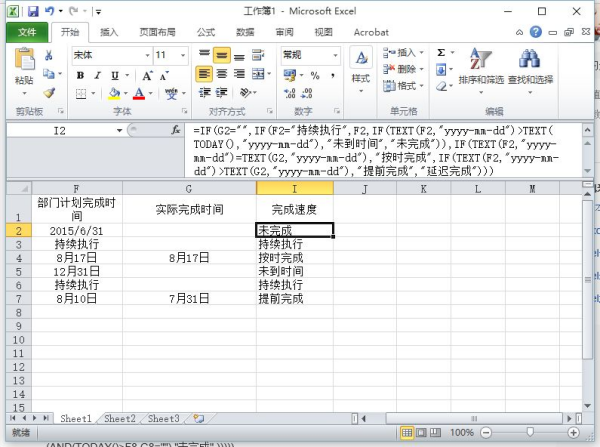Open the Formulas (公式) ribbon tab
Viewport: 600px width, 447px height.
click(x=206, y=32)
